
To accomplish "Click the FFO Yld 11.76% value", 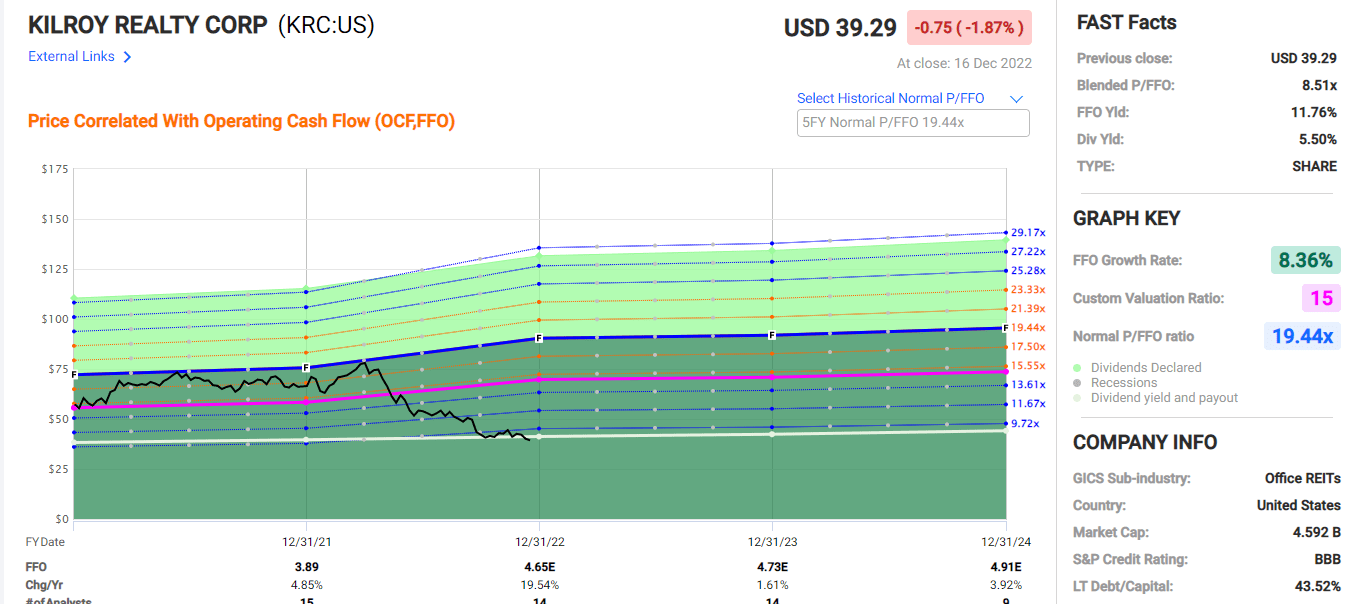I will tap(1314, 112).
